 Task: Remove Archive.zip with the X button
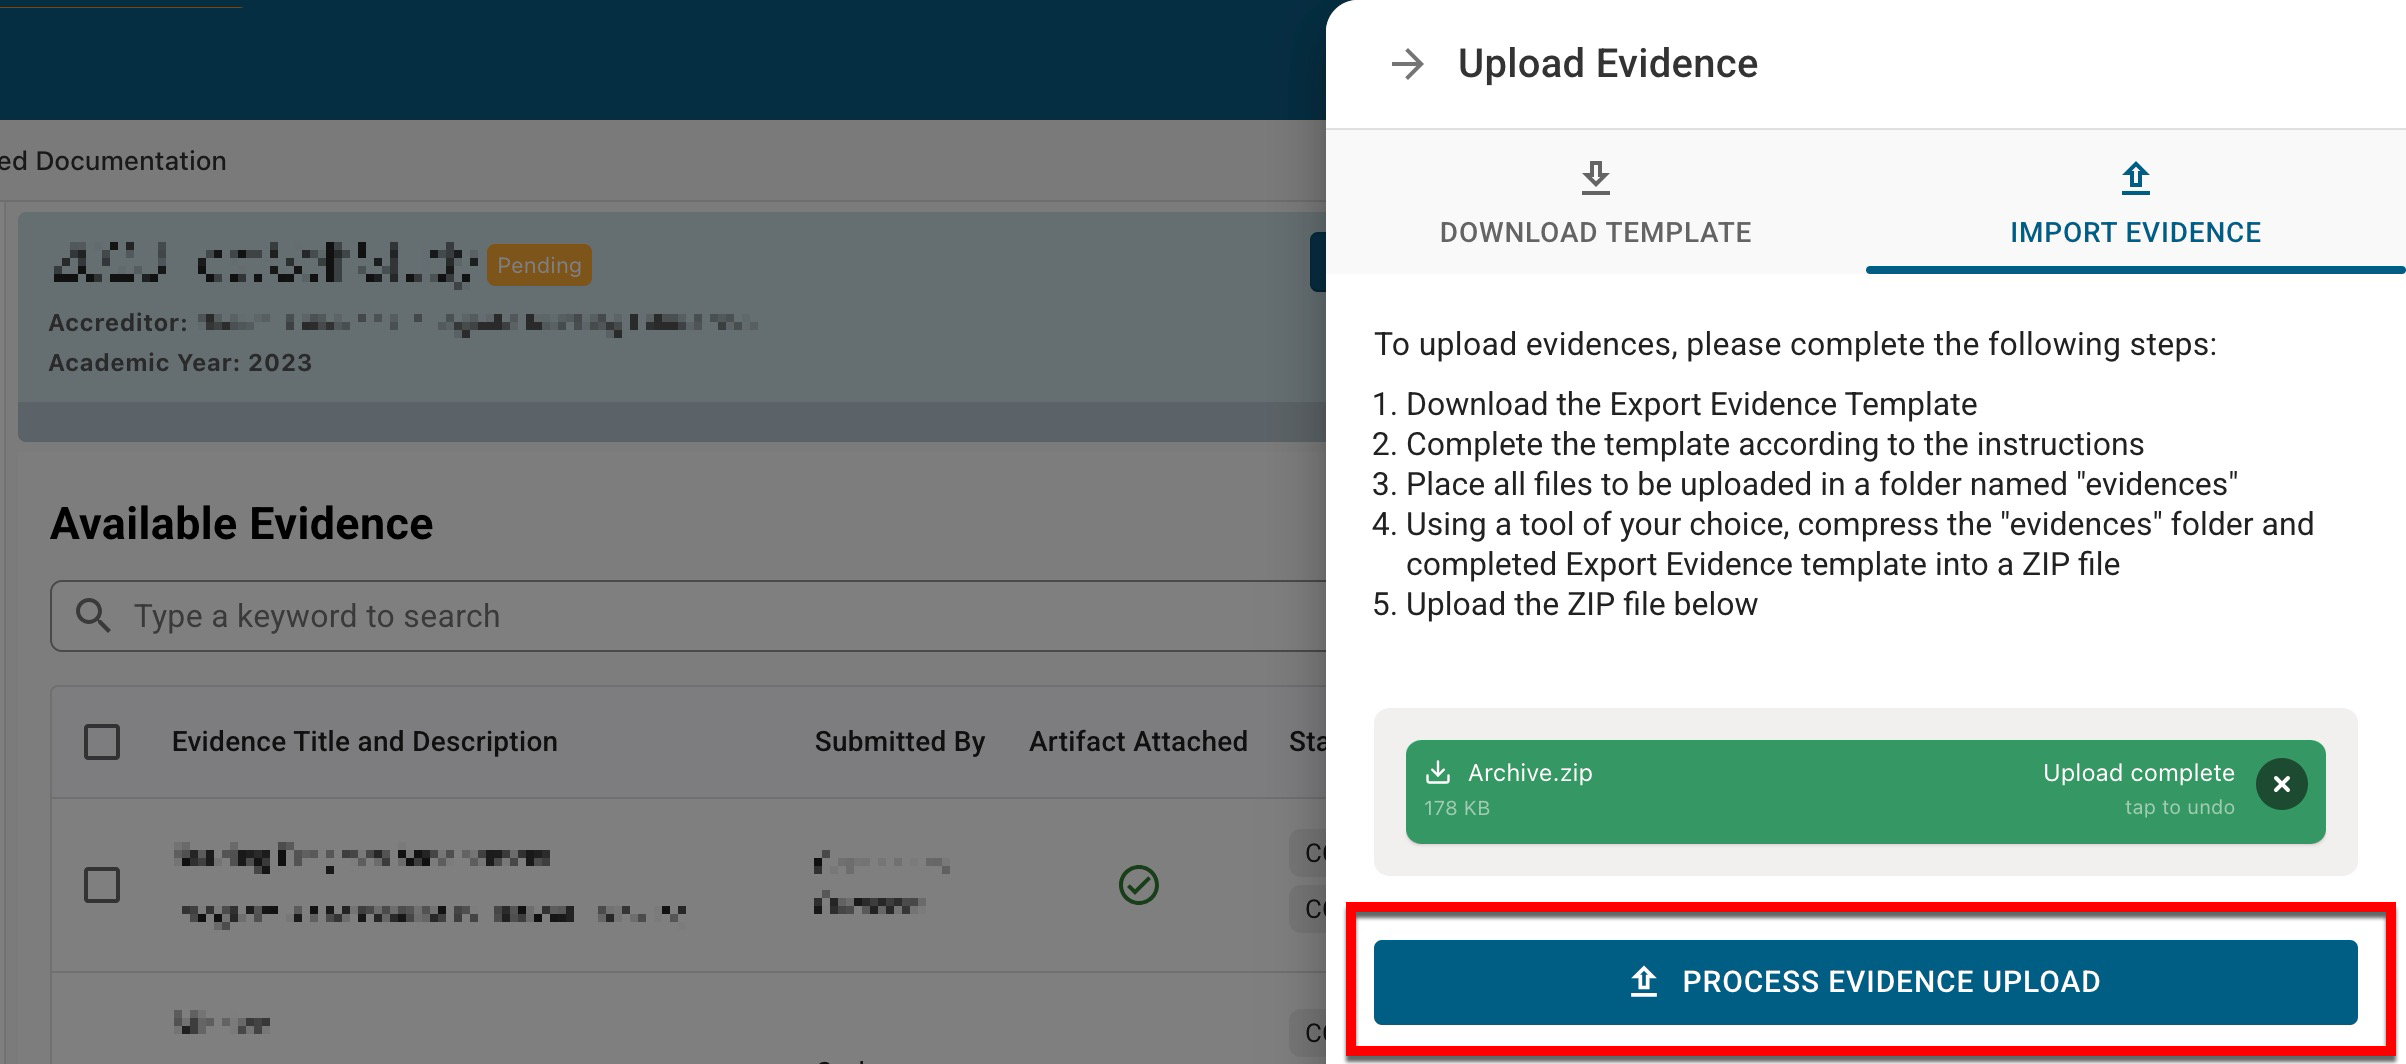(x=2281, y=785)
